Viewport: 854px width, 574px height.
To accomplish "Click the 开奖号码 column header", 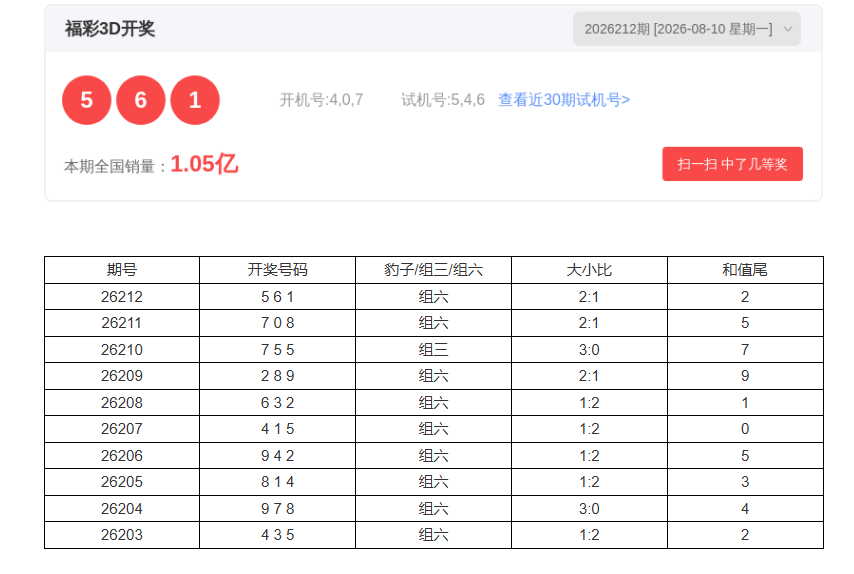I will coord(277,270).
